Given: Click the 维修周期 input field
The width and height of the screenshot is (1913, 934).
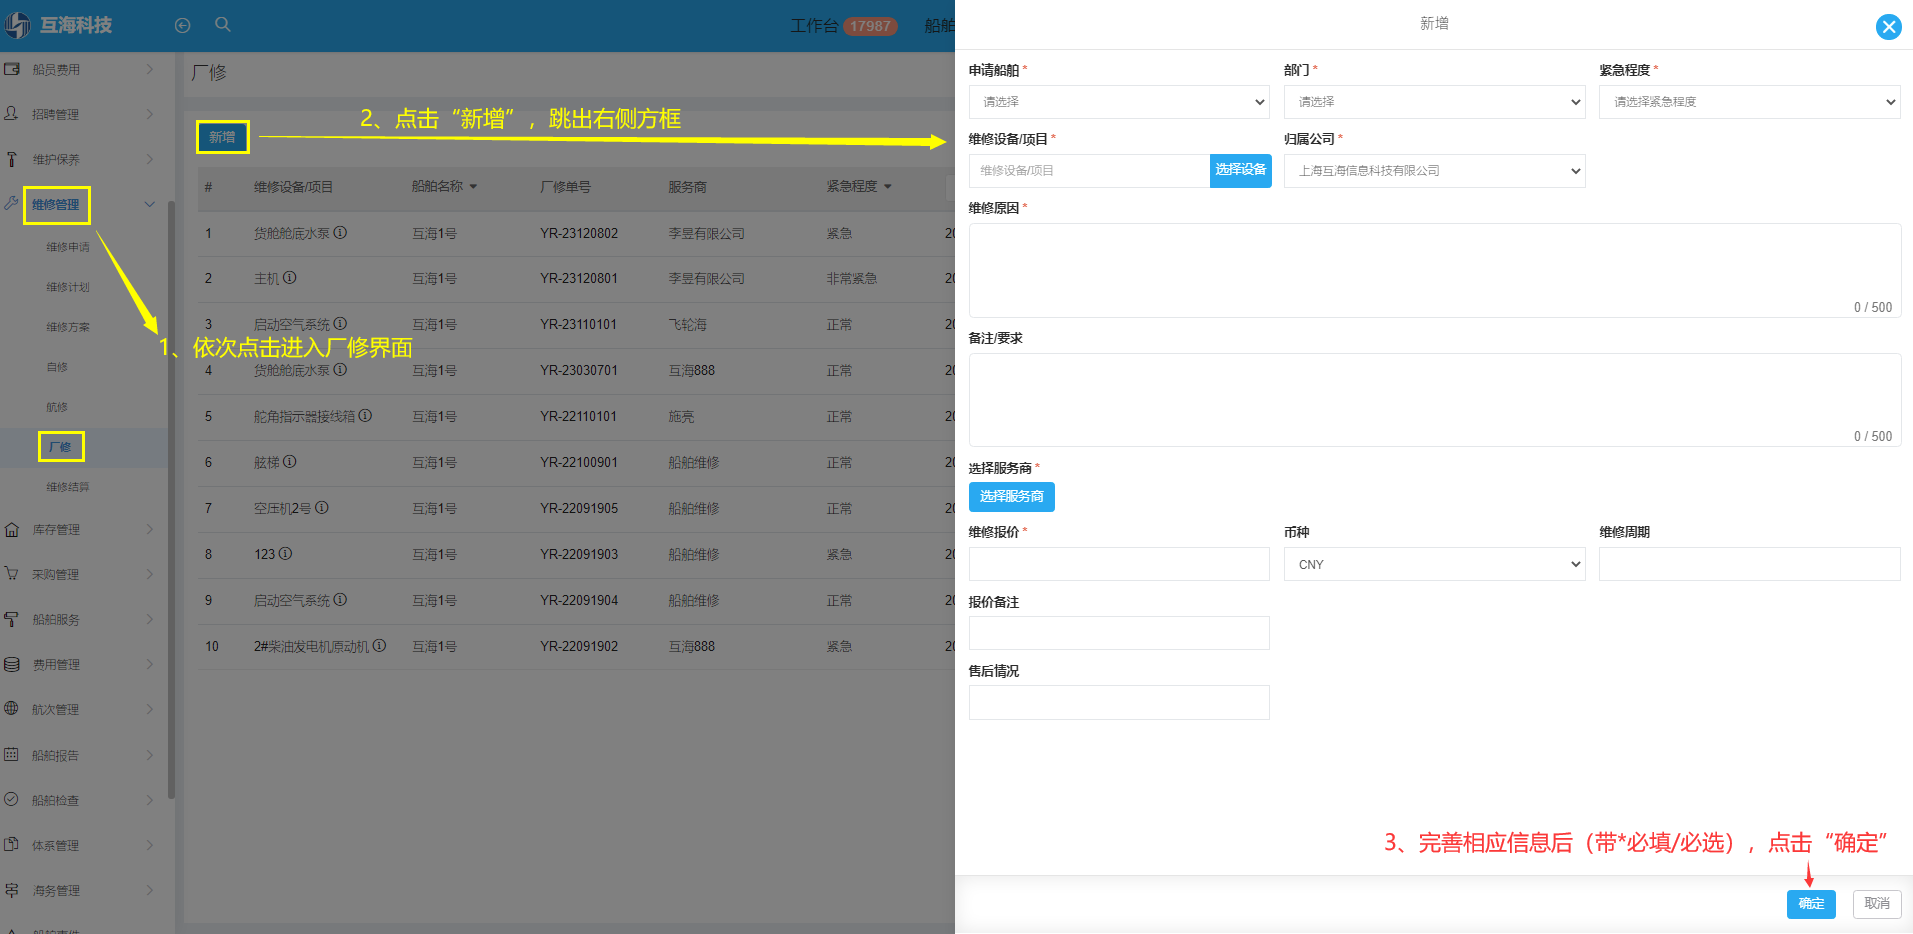Looking at the screenshot, I should pos(1749,564).
